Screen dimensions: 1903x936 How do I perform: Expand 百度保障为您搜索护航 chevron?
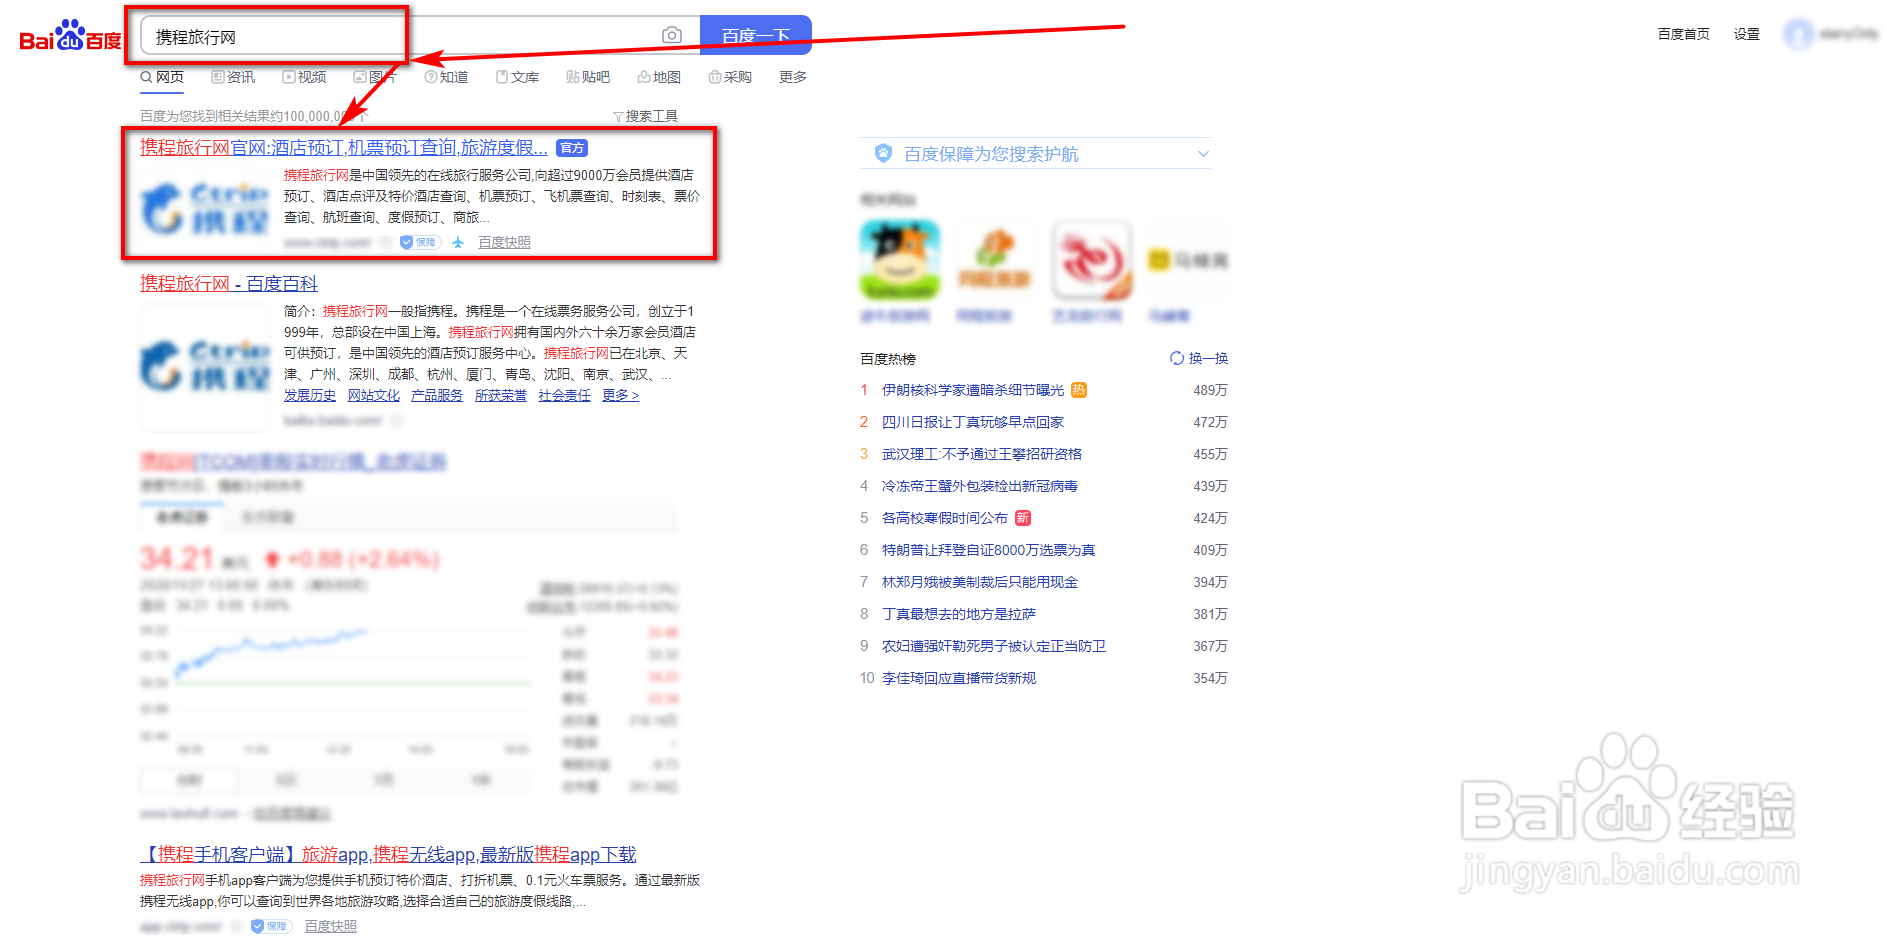1203,154
